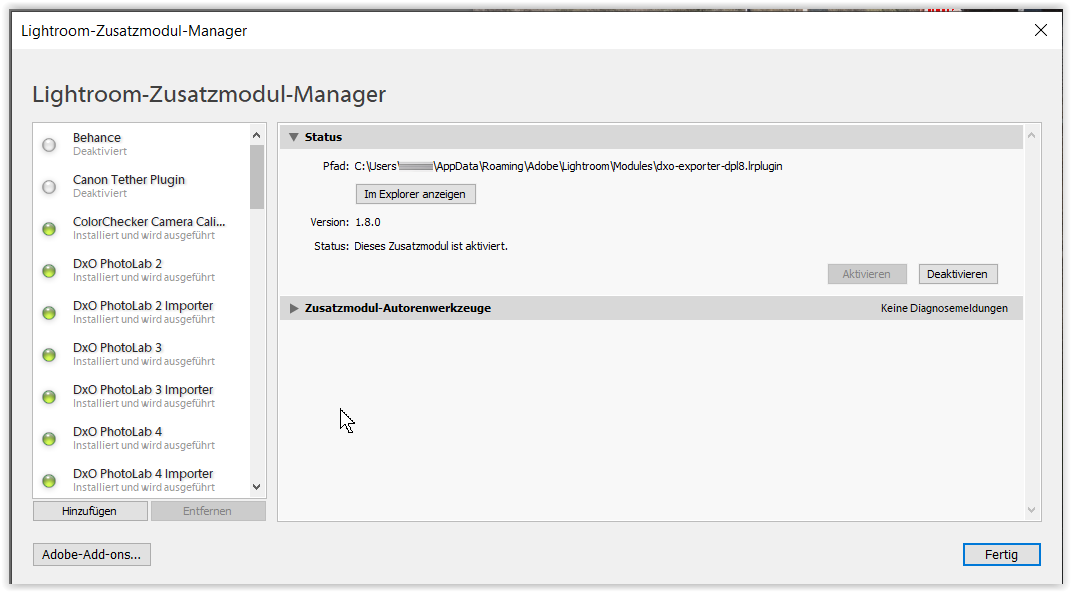Click the Deaktivieren button
Viewport: 1071px width, 592px height.
(958, 274)
